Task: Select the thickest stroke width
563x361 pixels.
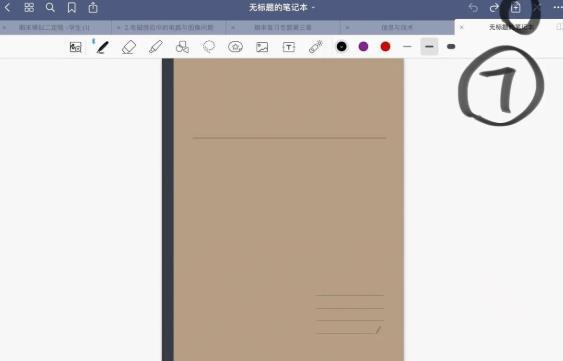Action: [451, 46]
